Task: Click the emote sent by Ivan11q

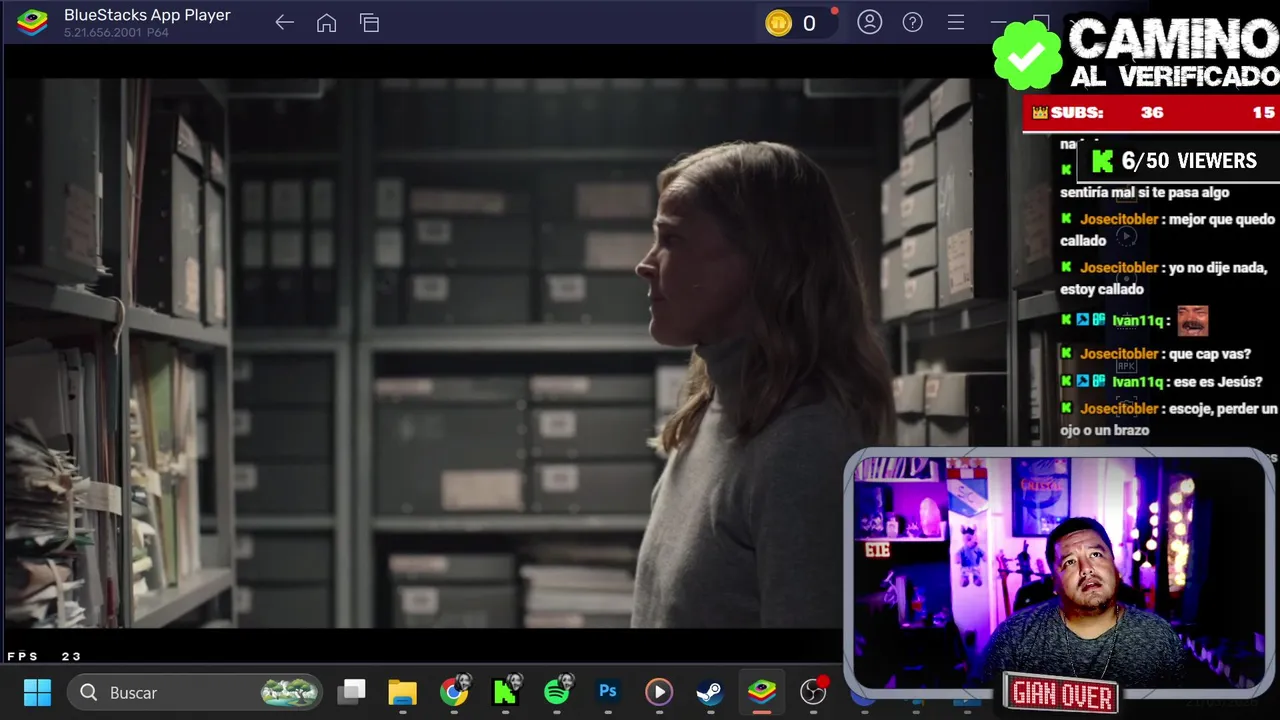Action: pyautogui.click(x=1192, y=320)
